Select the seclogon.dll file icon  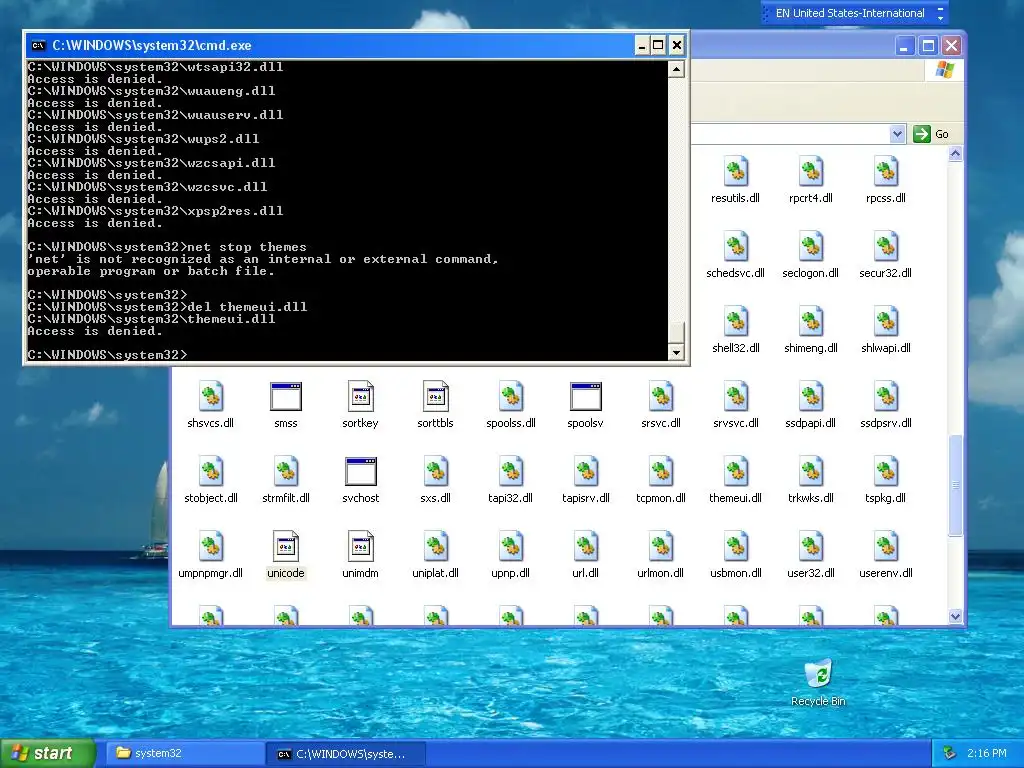pyautogui.click(x=810, y=246)
